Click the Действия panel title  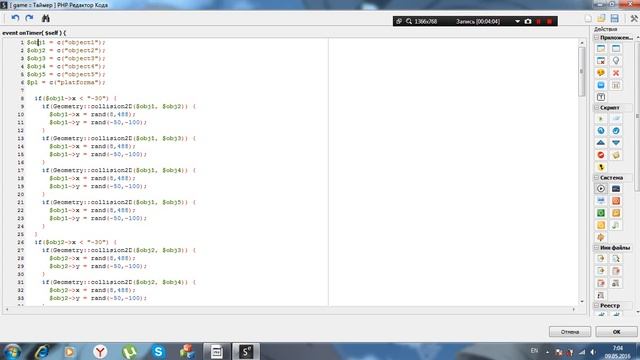[x=605, y=29]
